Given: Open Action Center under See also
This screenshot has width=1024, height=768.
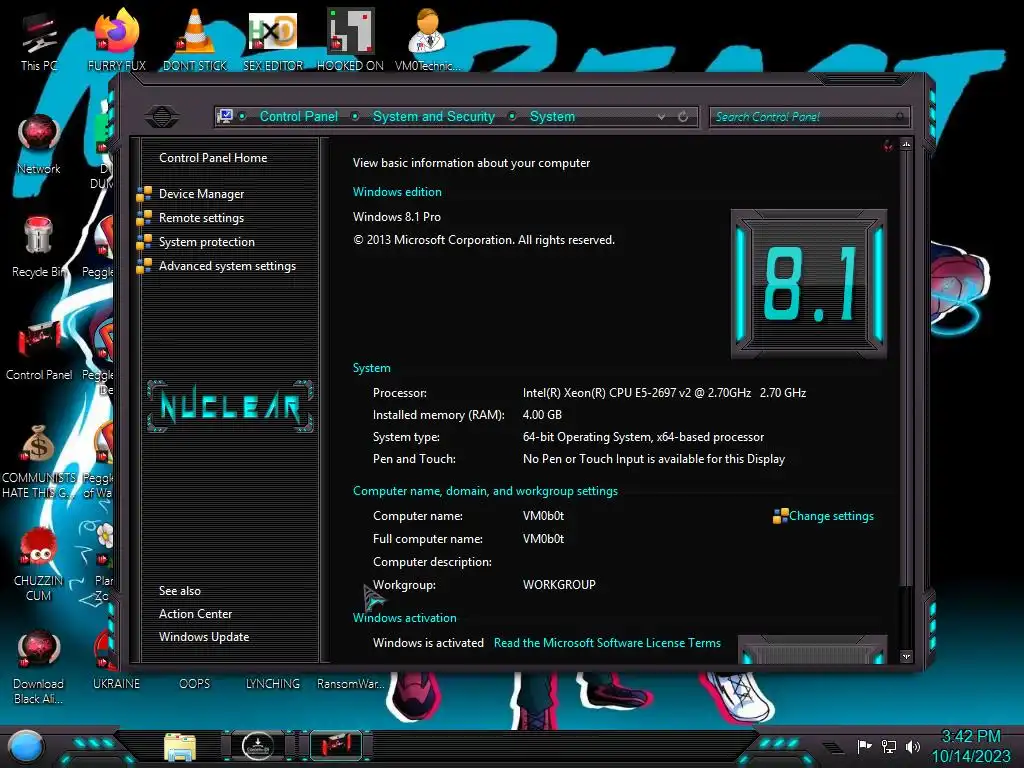Looking at the screenshot, I should [195, 614].
